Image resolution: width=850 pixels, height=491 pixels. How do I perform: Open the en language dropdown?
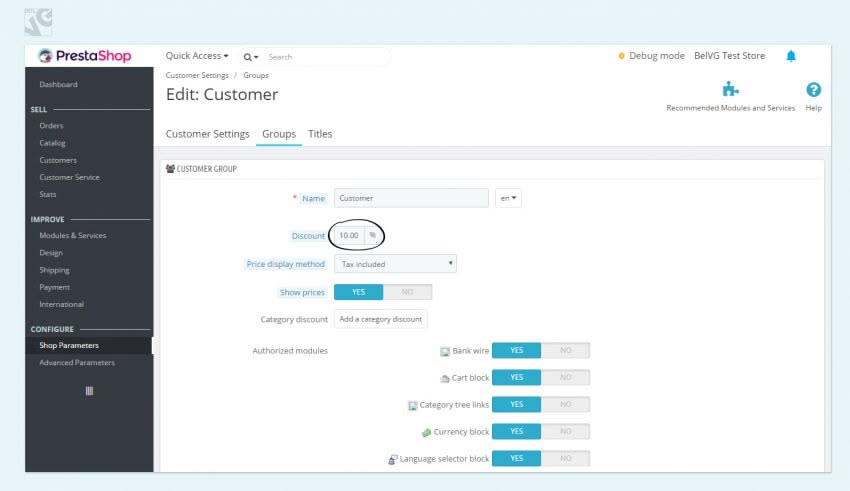click(508, 198)
